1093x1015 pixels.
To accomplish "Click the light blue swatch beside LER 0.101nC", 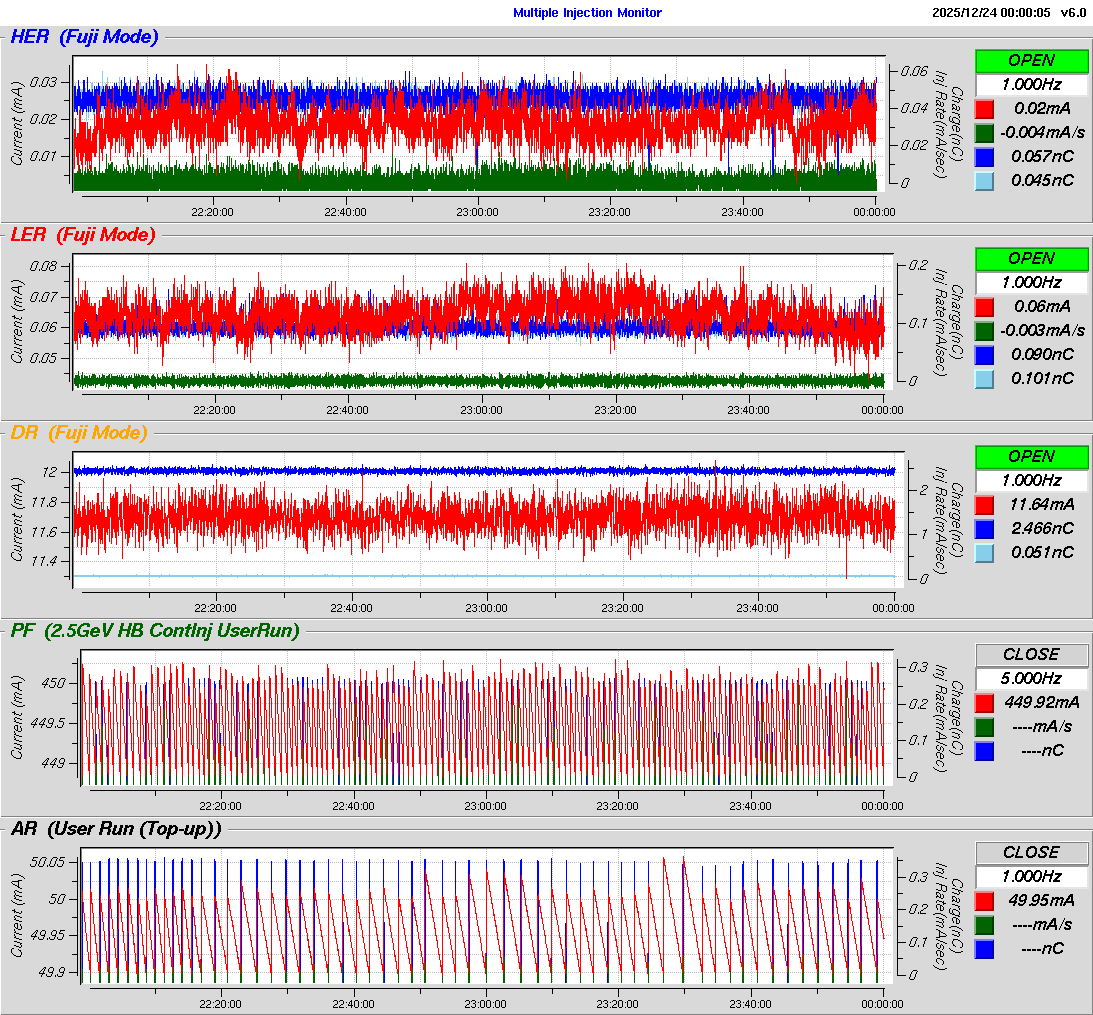I will pos(985,378).
